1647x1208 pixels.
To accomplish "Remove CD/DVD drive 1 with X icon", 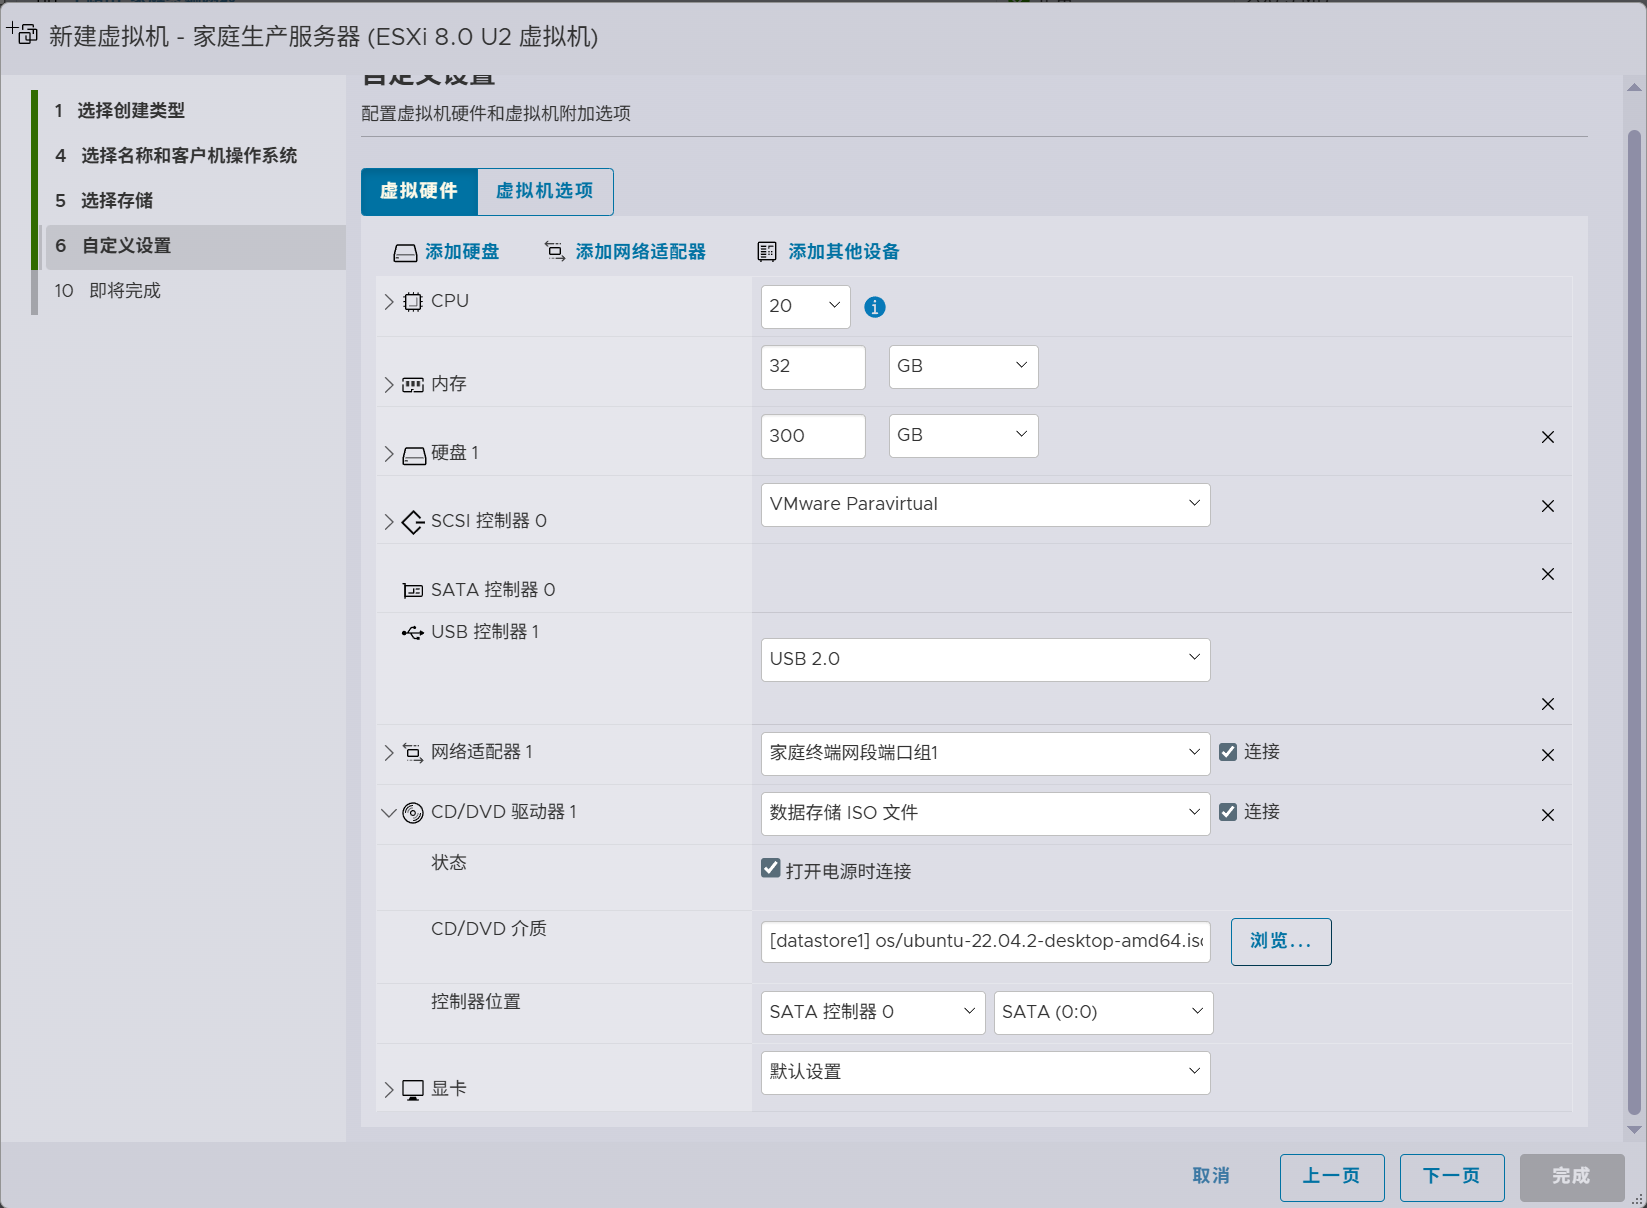I will click(1547, 815).
